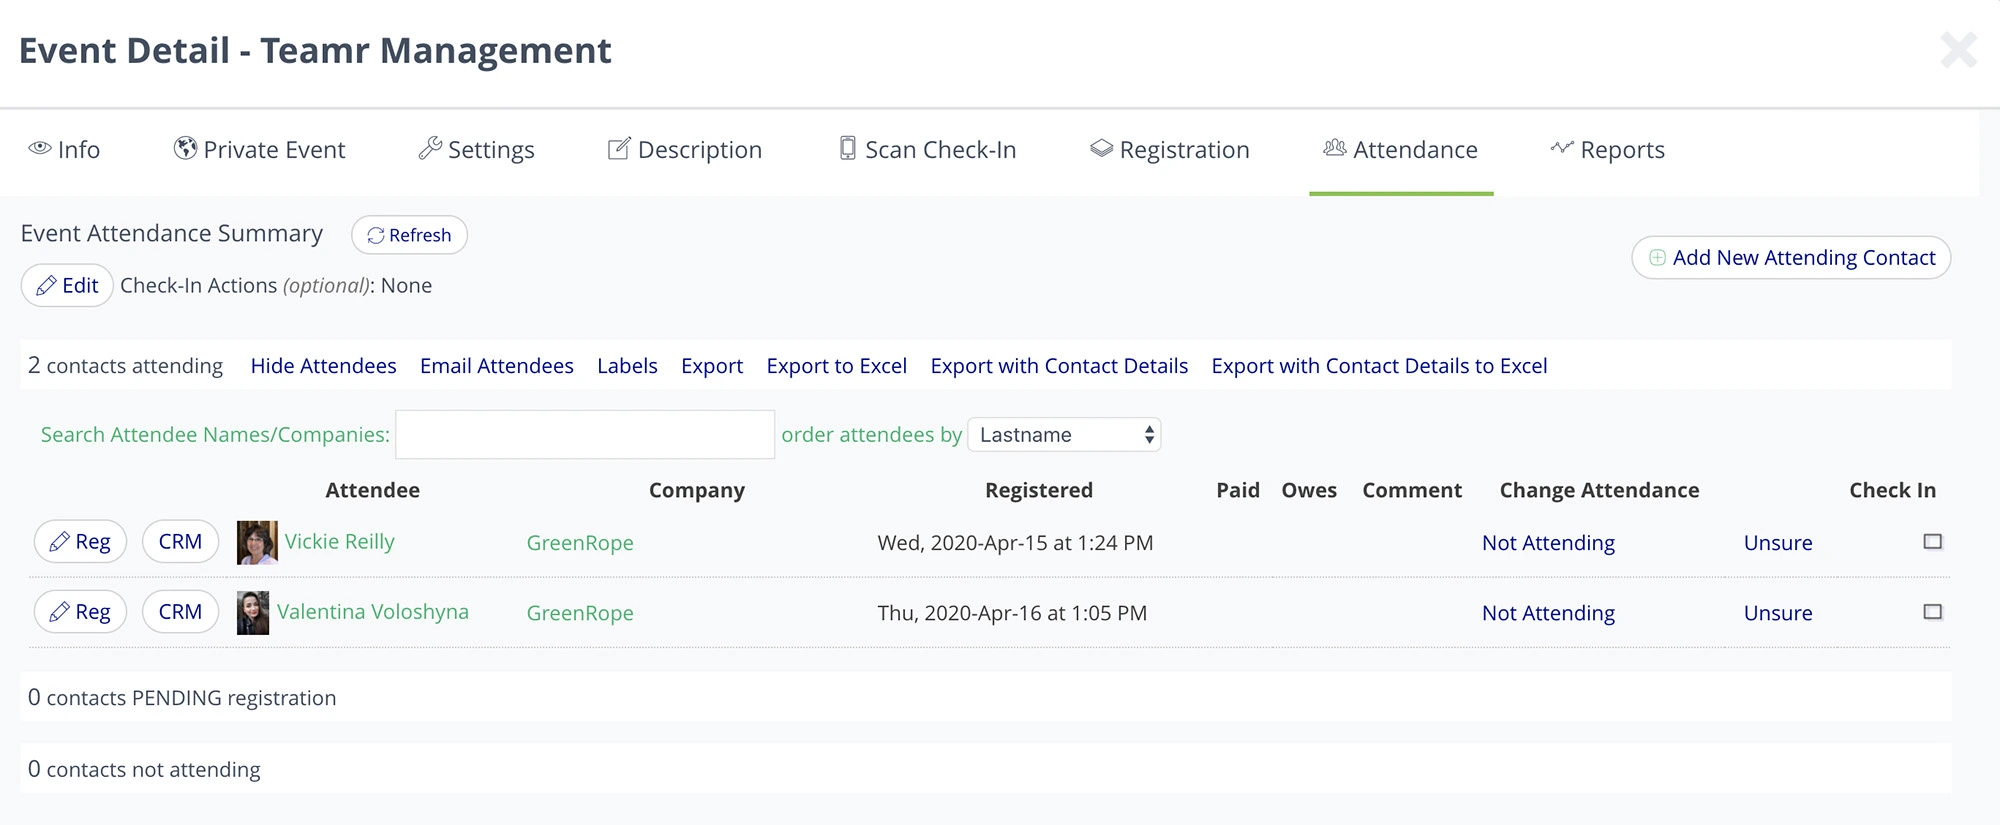Click Vickie Reilly's profile photo
This screenshot has width=2000, height=825.
257,542
